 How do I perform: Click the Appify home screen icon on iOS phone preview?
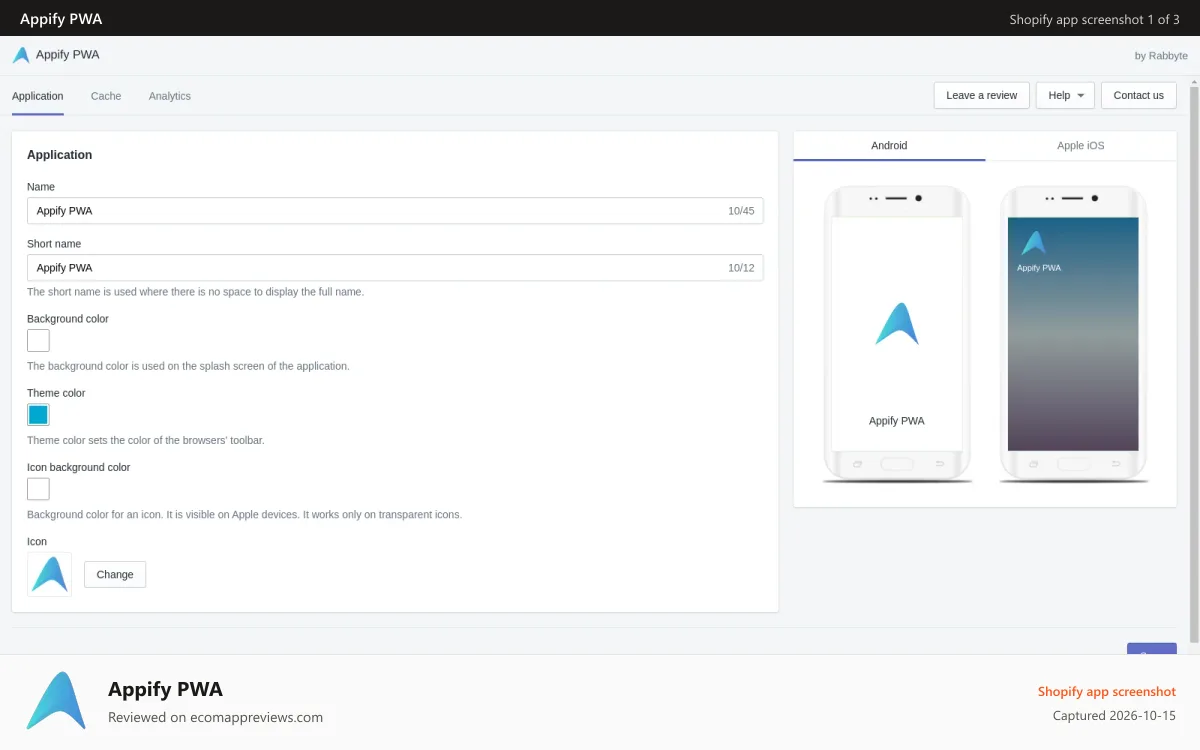1033,243
